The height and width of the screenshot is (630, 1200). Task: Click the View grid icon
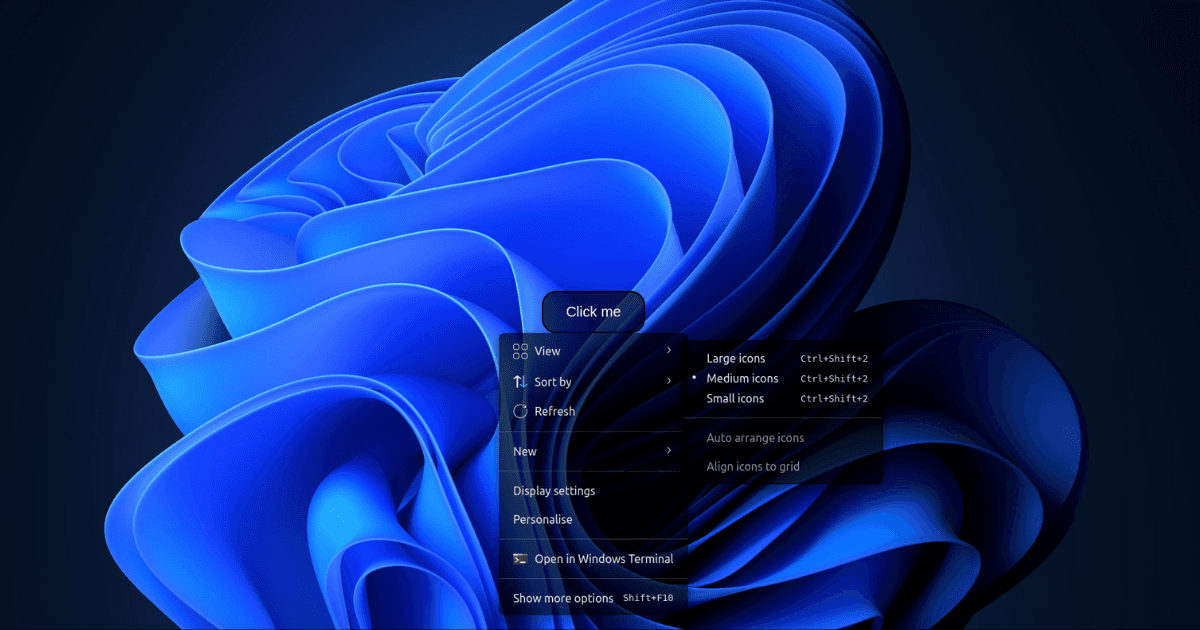click(521, 351)
